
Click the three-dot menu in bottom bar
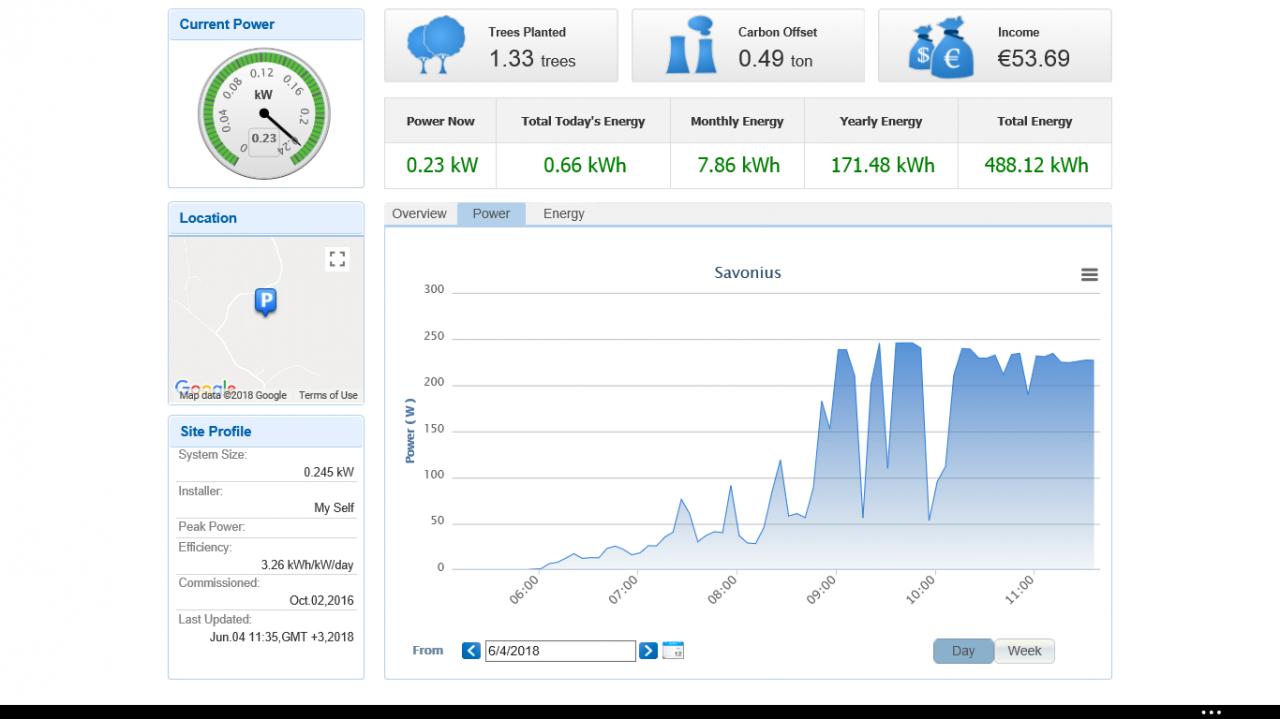[x=1211, y=712]
